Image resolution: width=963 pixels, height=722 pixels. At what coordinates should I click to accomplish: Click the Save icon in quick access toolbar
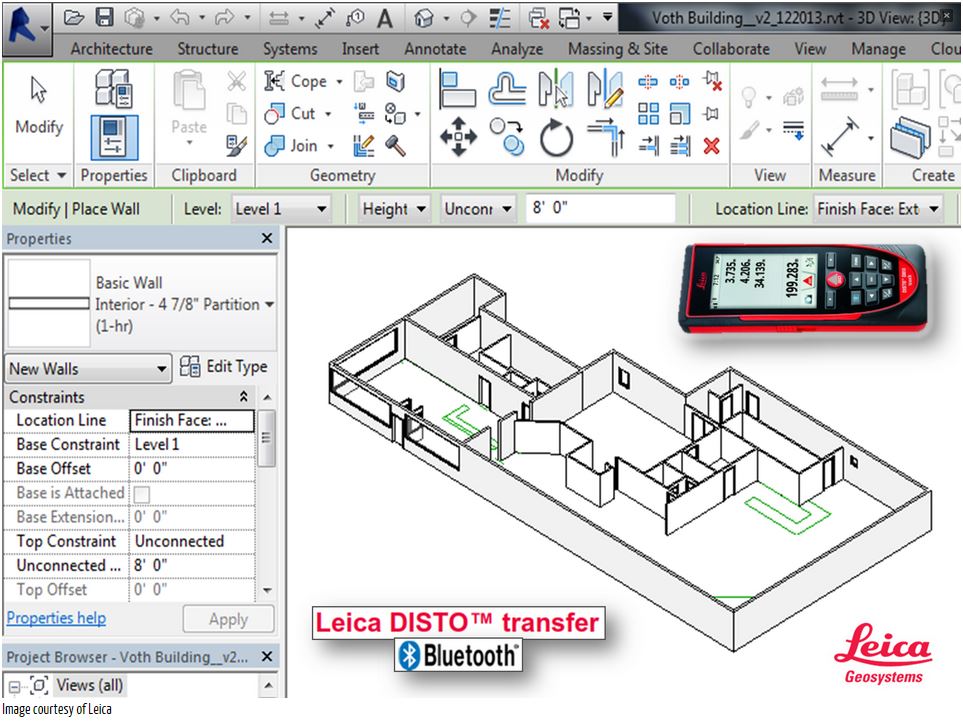[x=107, y=17]
